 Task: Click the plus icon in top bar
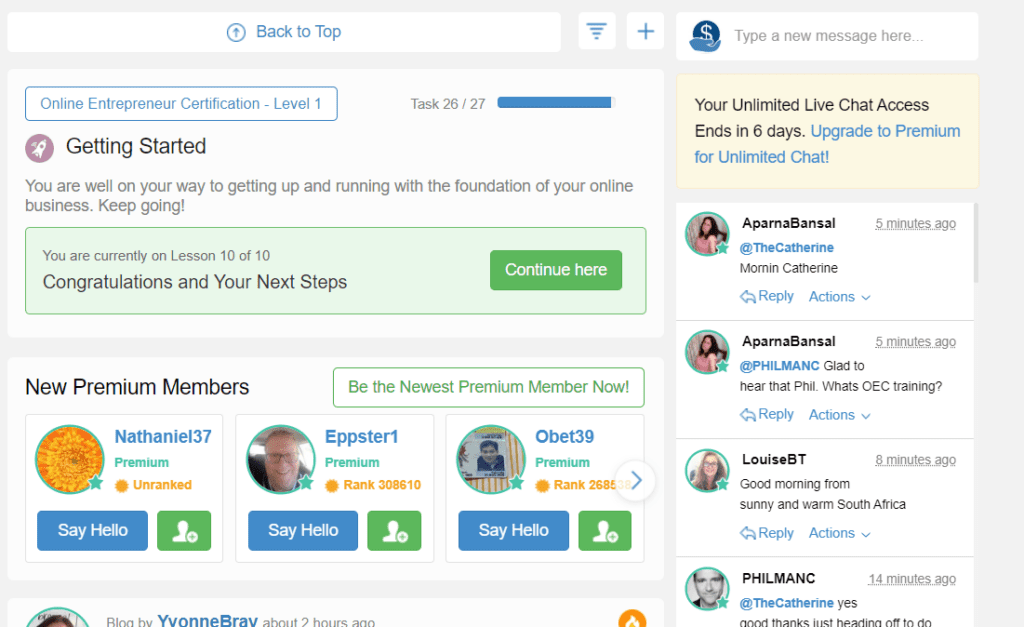[x=645, y=31]
